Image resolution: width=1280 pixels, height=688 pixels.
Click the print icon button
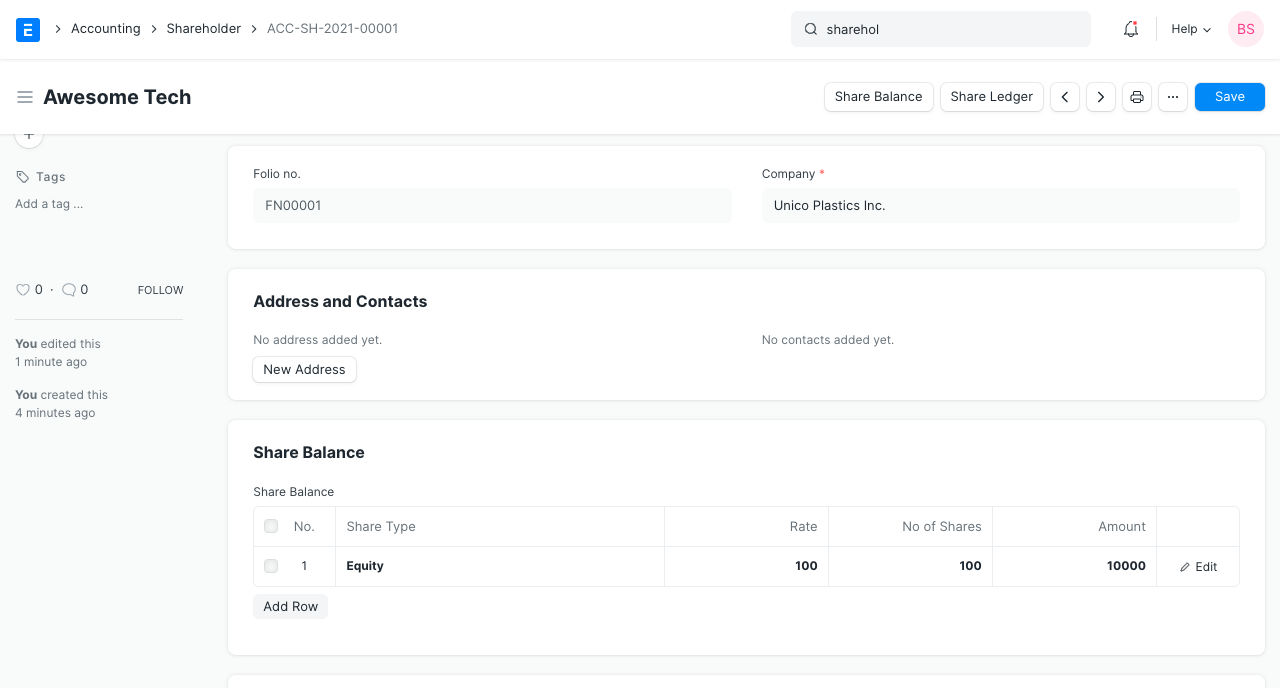tap(1137, 97)
